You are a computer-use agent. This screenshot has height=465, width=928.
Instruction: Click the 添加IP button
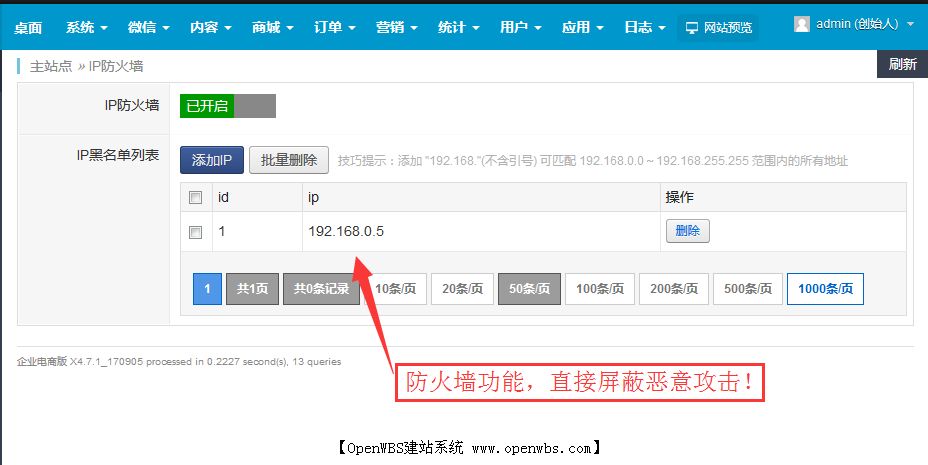tap(212, 160)
